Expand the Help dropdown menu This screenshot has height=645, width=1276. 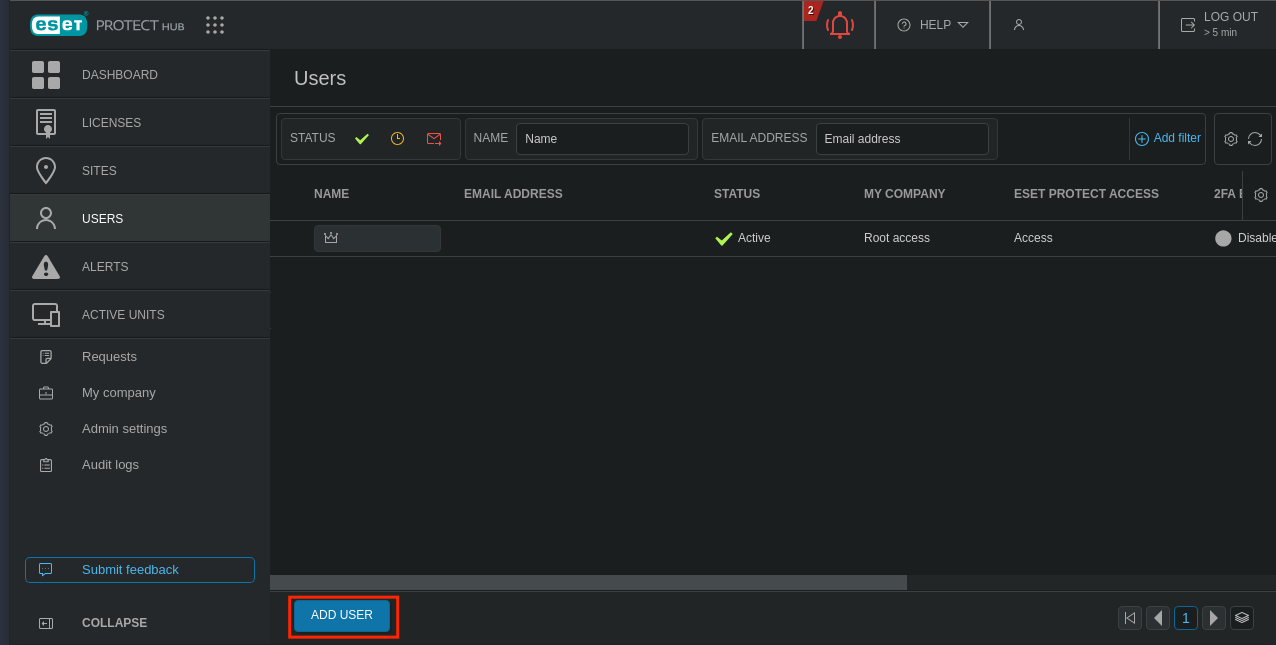tap(933, 25)
